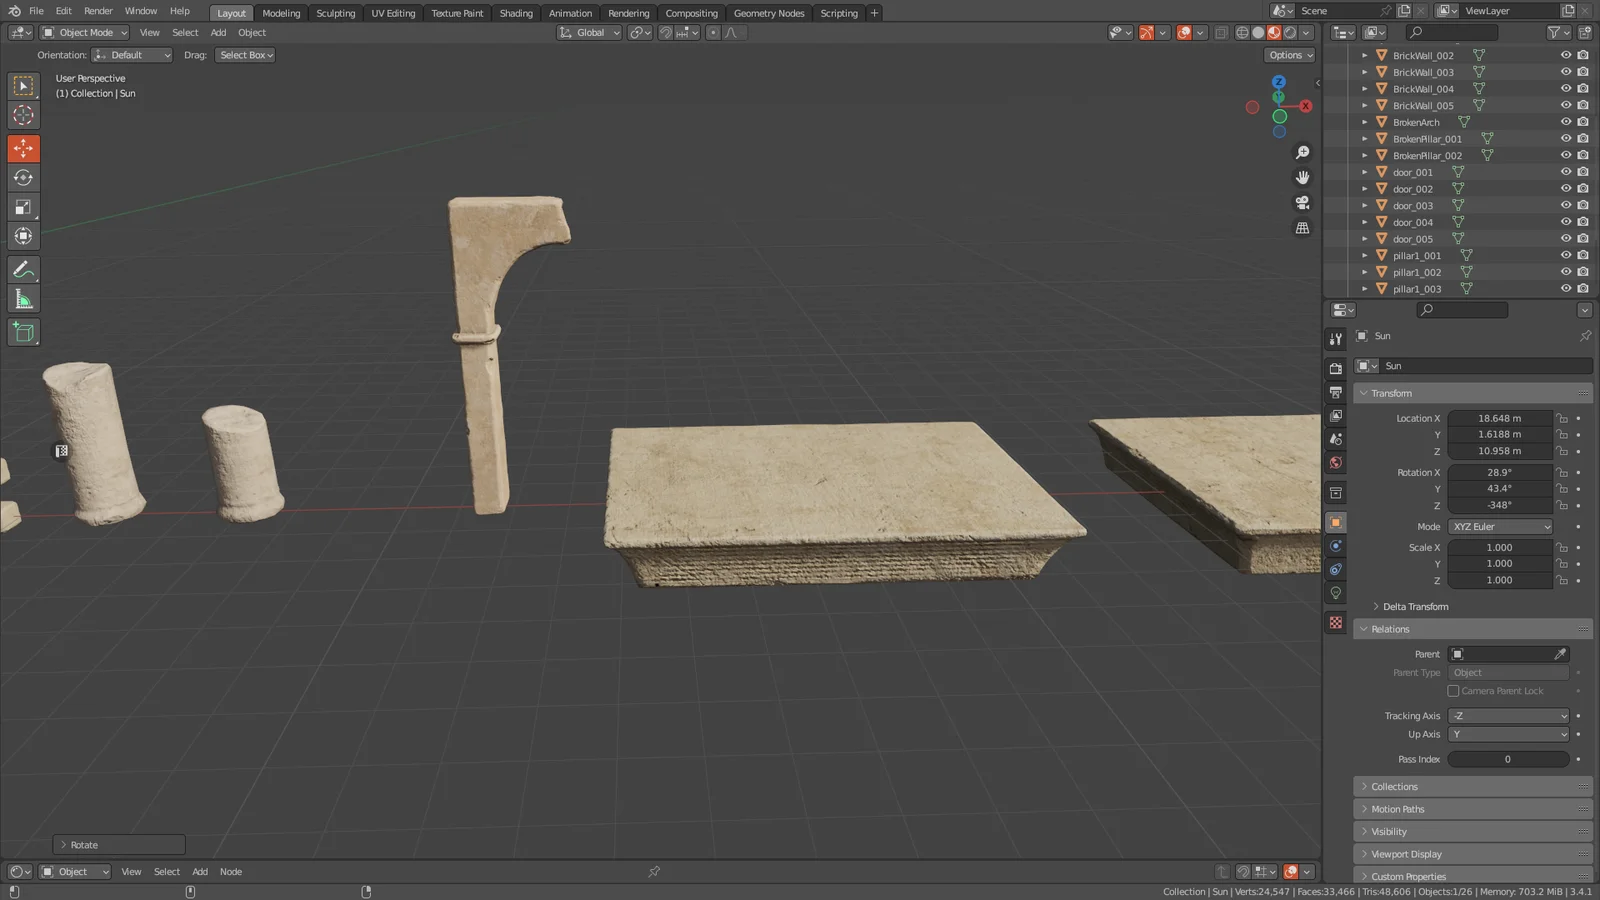
Task: Pick the Annotate tool
Action: [x=23, y=268]
